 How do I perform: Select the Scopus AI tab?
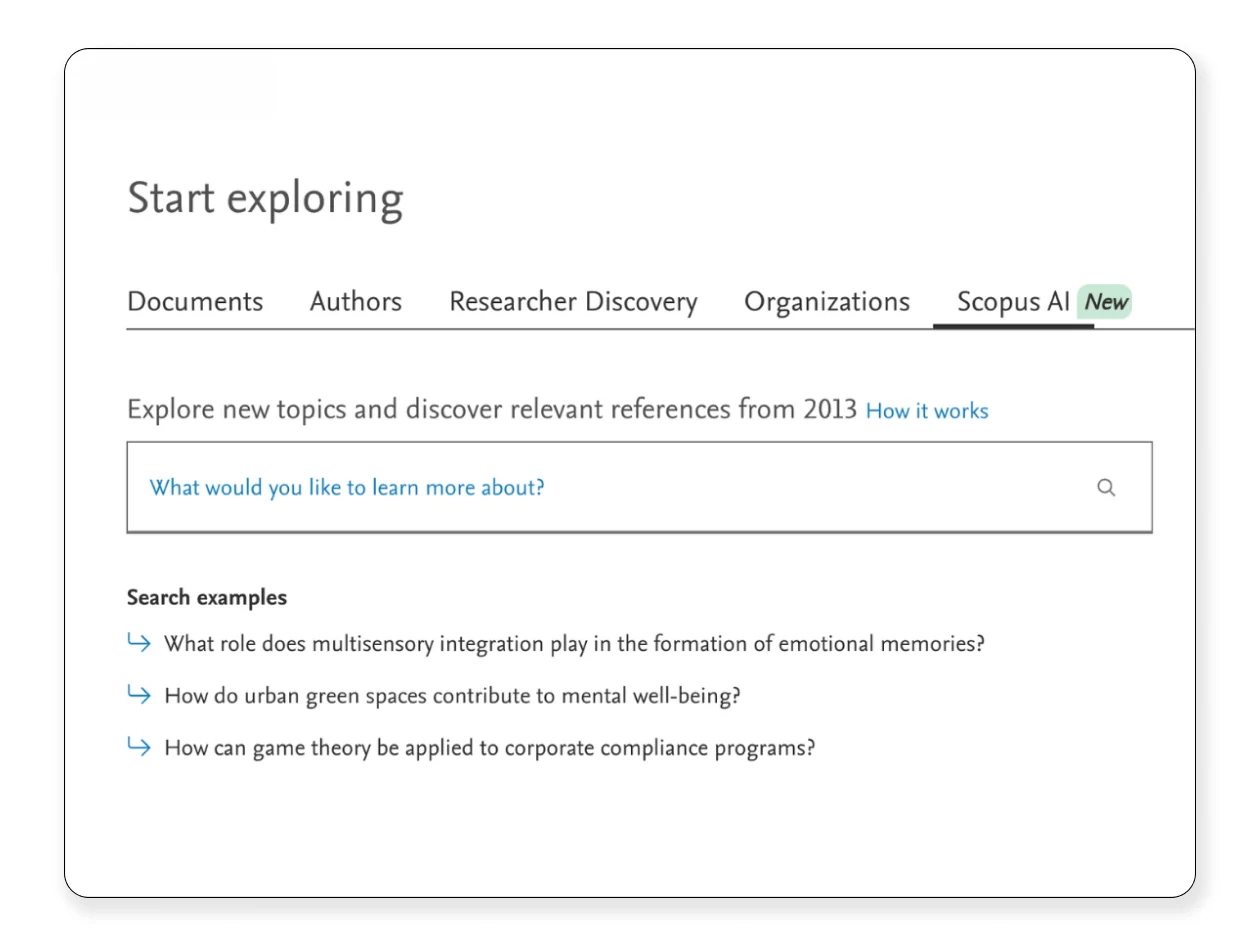point(1013,302)
